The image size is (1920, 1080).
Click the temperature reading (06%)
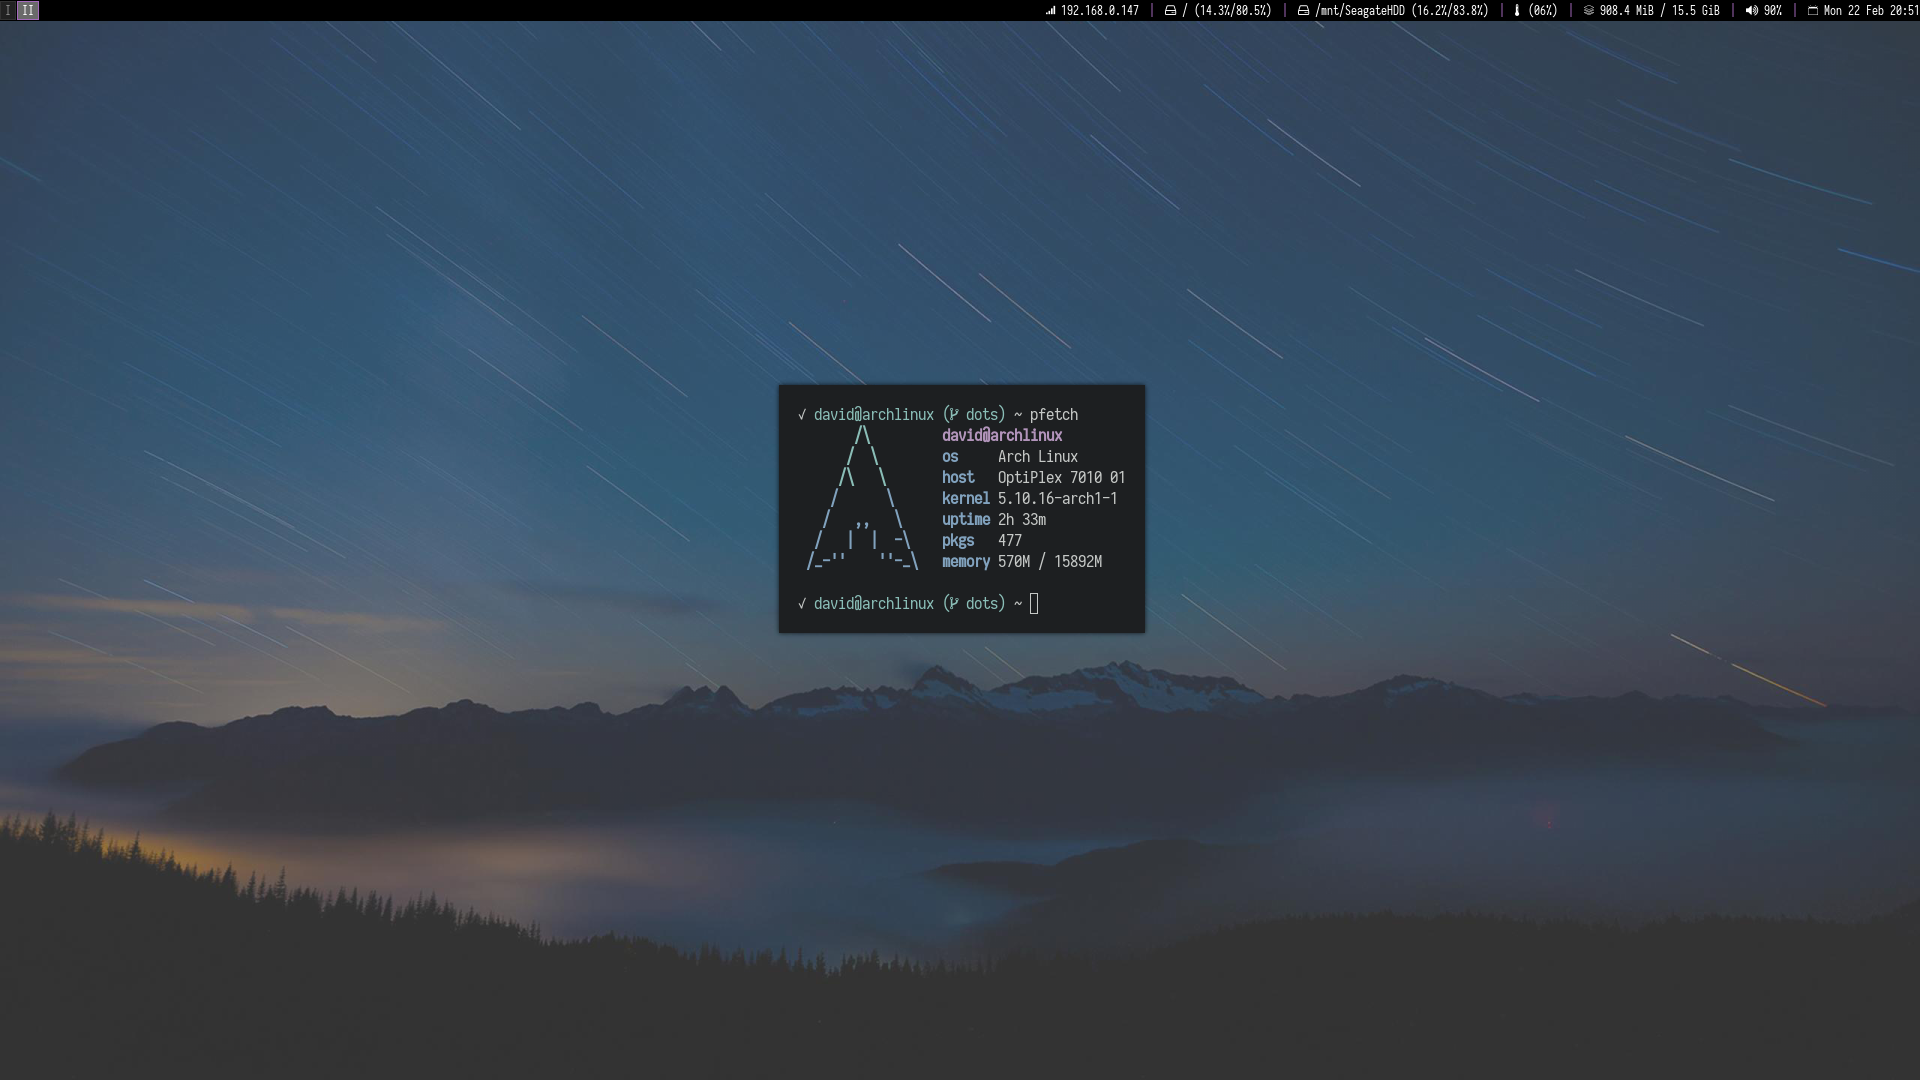coord(1543,10)
